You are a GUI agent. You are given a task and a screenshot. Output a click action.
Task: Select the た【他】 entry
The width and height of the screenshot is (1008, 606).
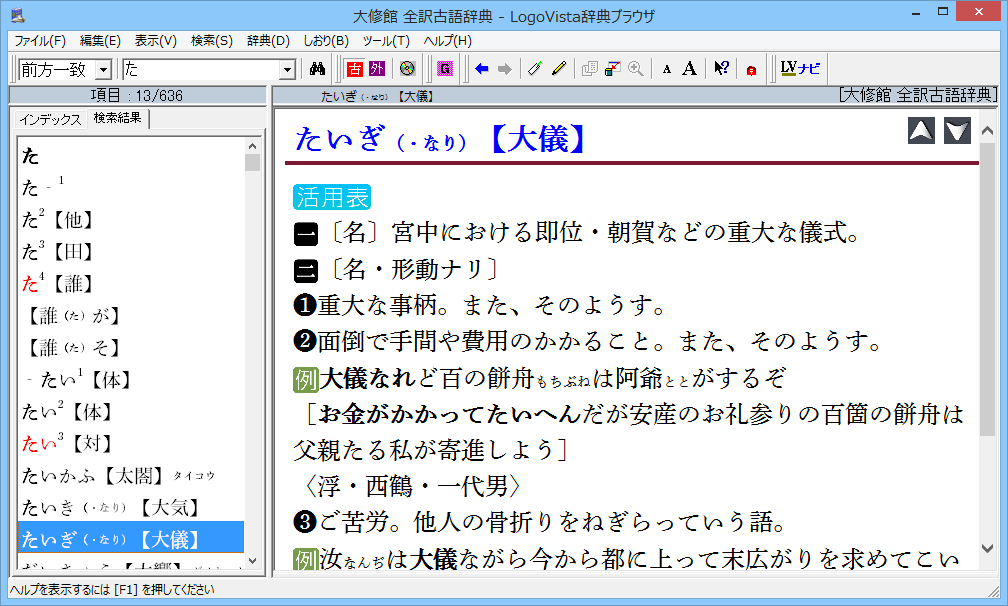(x=58, y=220)
